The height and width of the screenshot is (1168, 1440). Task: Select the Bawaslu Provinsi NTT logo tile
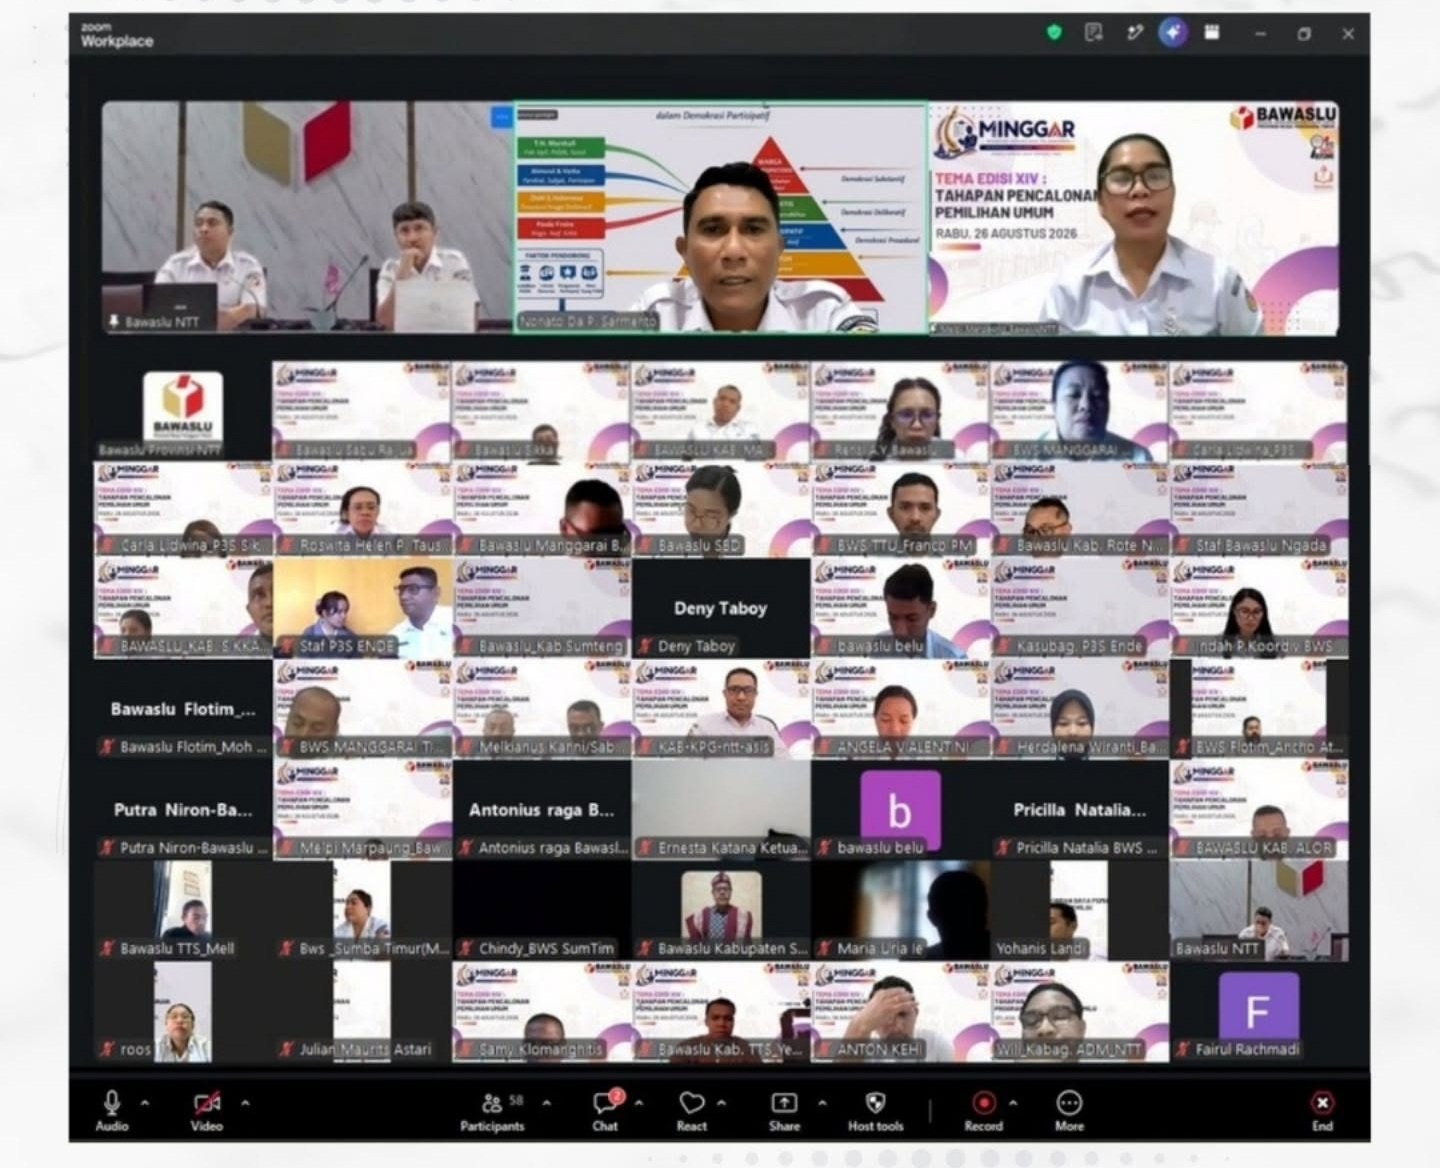pos(183,411)
